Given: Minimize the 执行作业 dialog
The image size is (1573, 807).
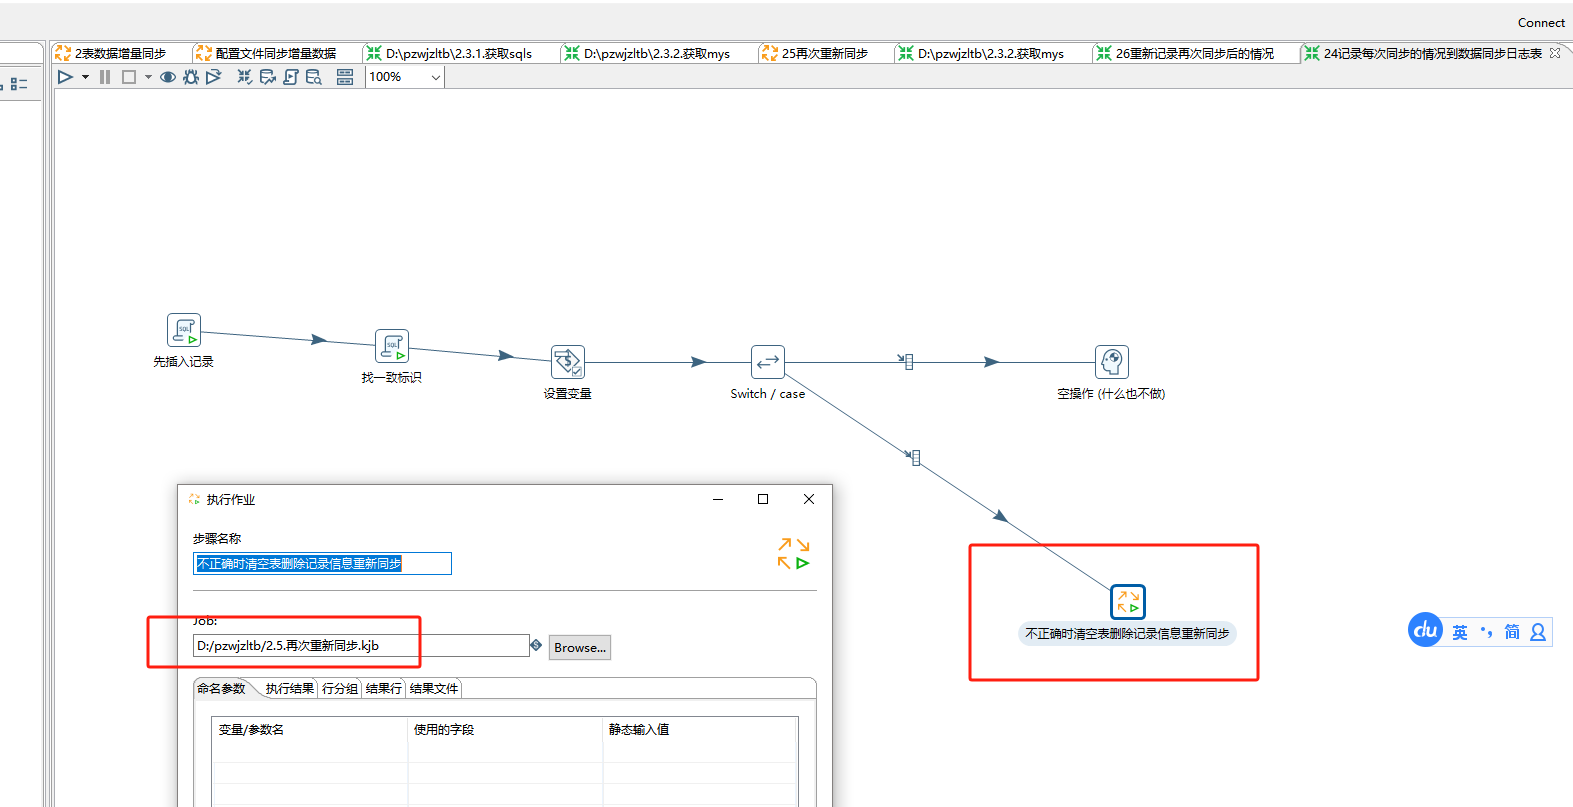Looking at the screenshot, I should 718,499.
